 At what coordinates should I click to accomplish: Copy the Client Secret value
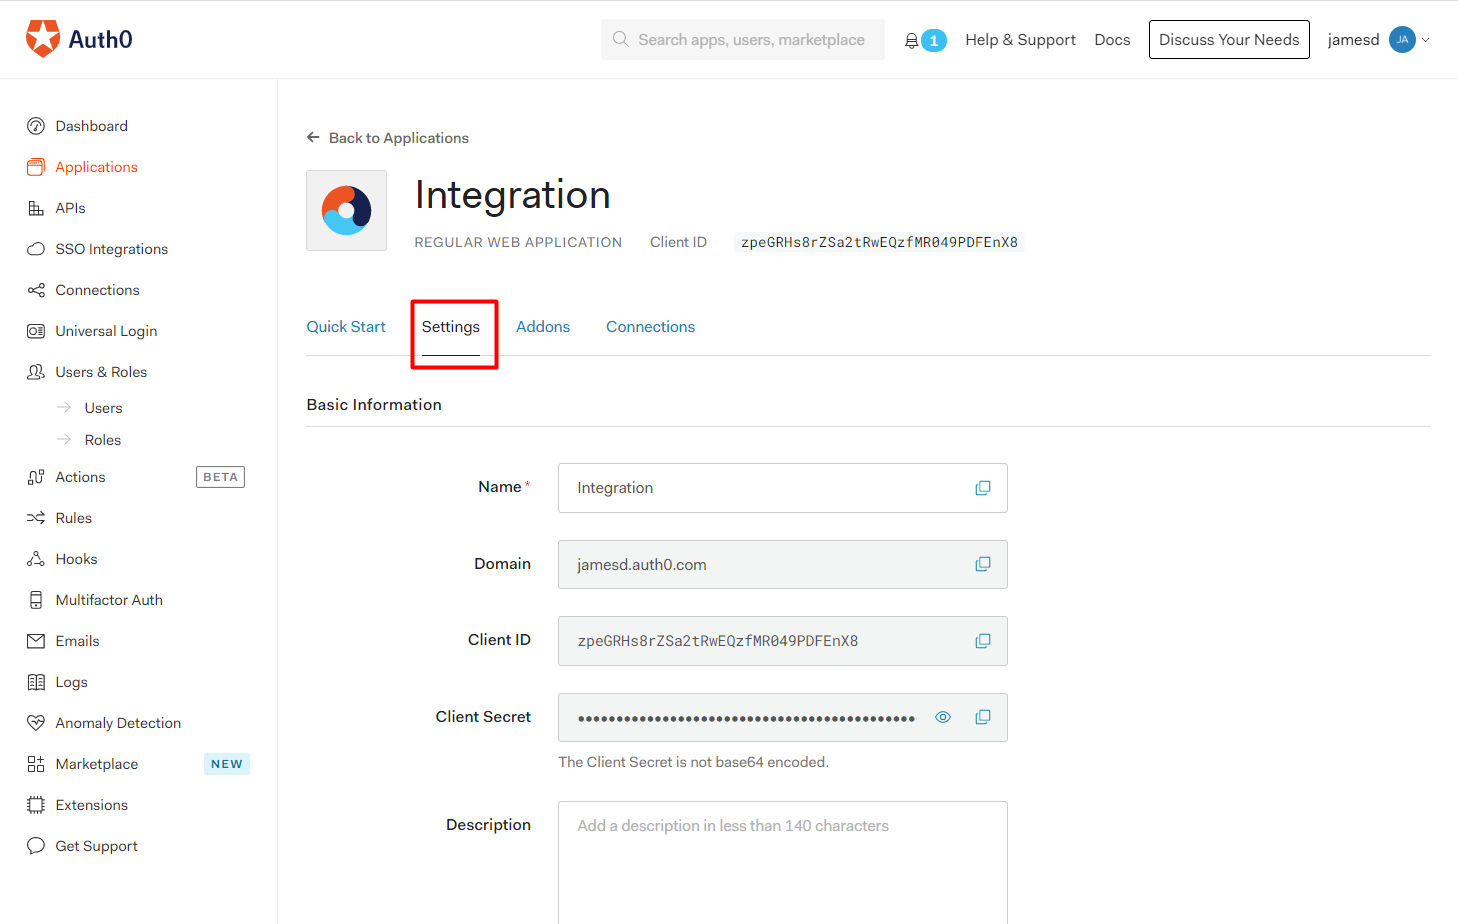pyautogui.click(x=983, y=717)
